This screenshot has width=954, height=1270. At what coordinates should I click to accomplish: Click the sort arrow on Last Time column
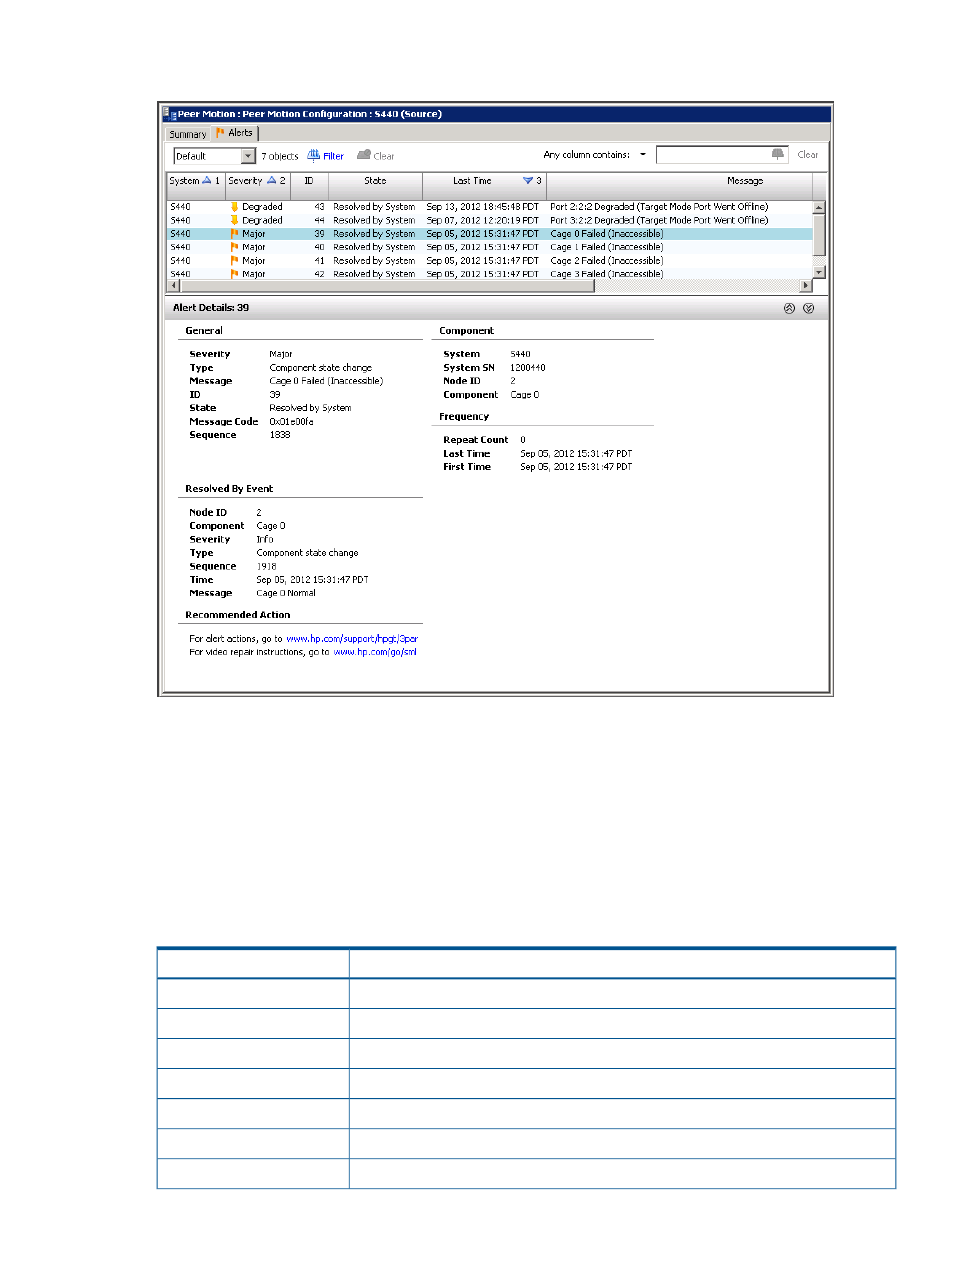coord(528,181)
